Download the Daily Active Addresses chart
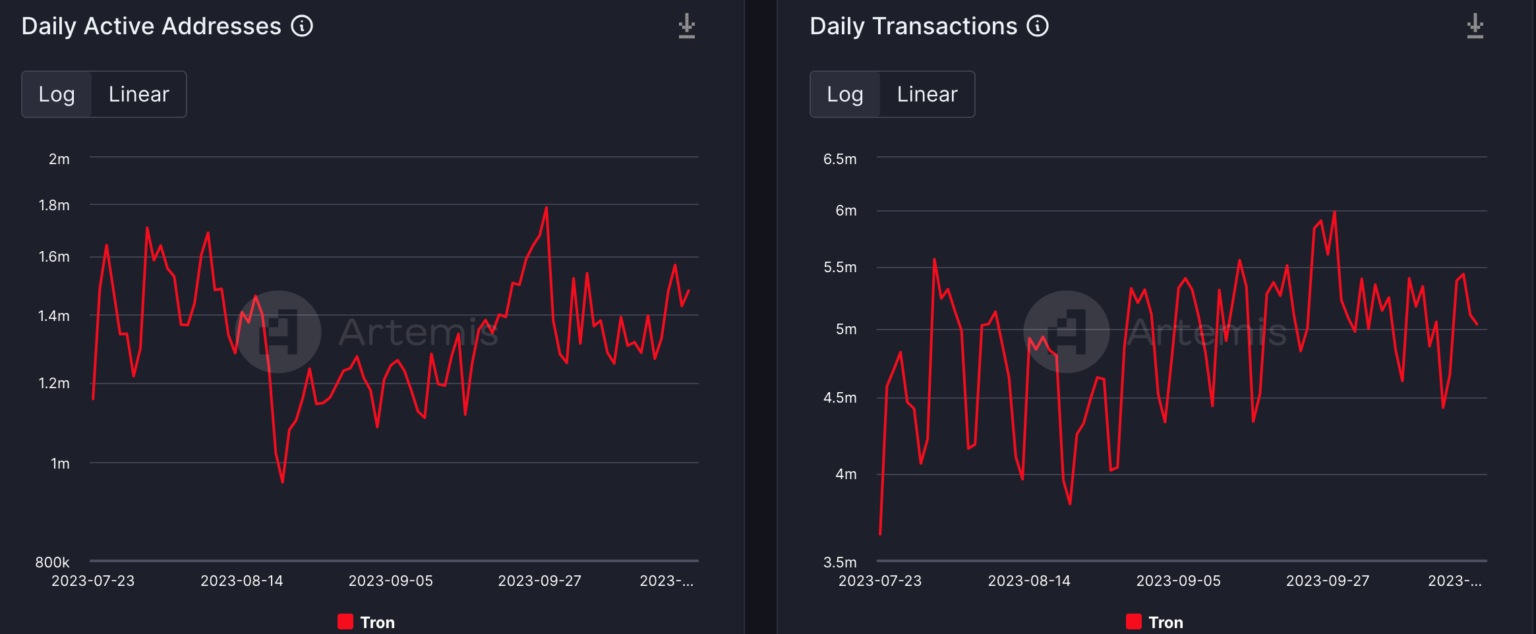Image resolution: width=1536 pixels, height=634 pixels. (687, 26)
